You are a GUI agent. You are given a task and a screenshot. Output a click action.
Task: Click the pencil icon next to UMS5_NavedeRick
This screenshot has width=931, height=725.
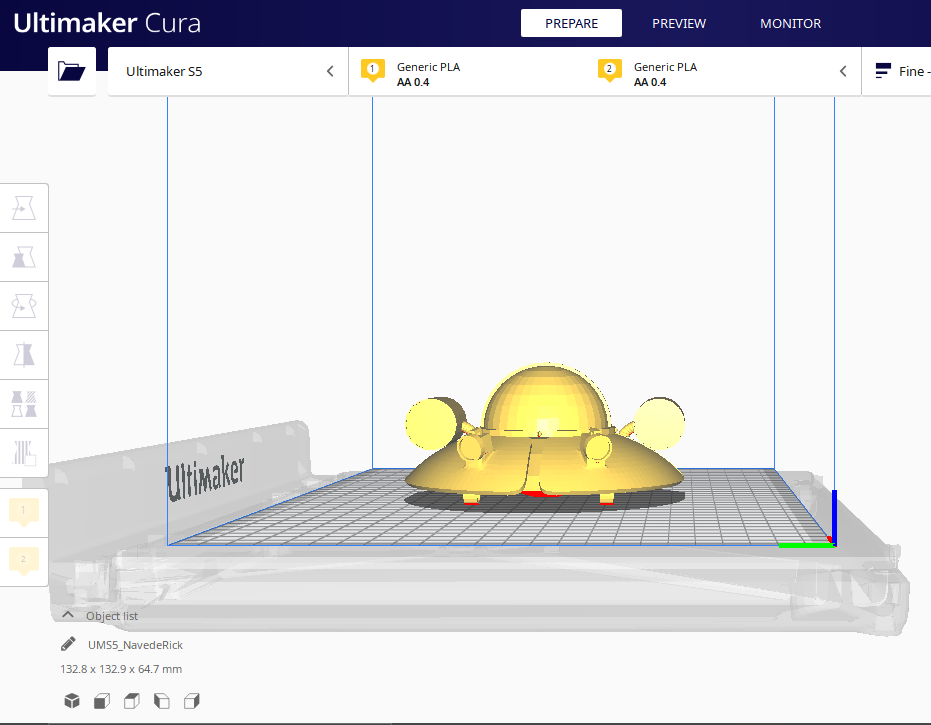68,644
